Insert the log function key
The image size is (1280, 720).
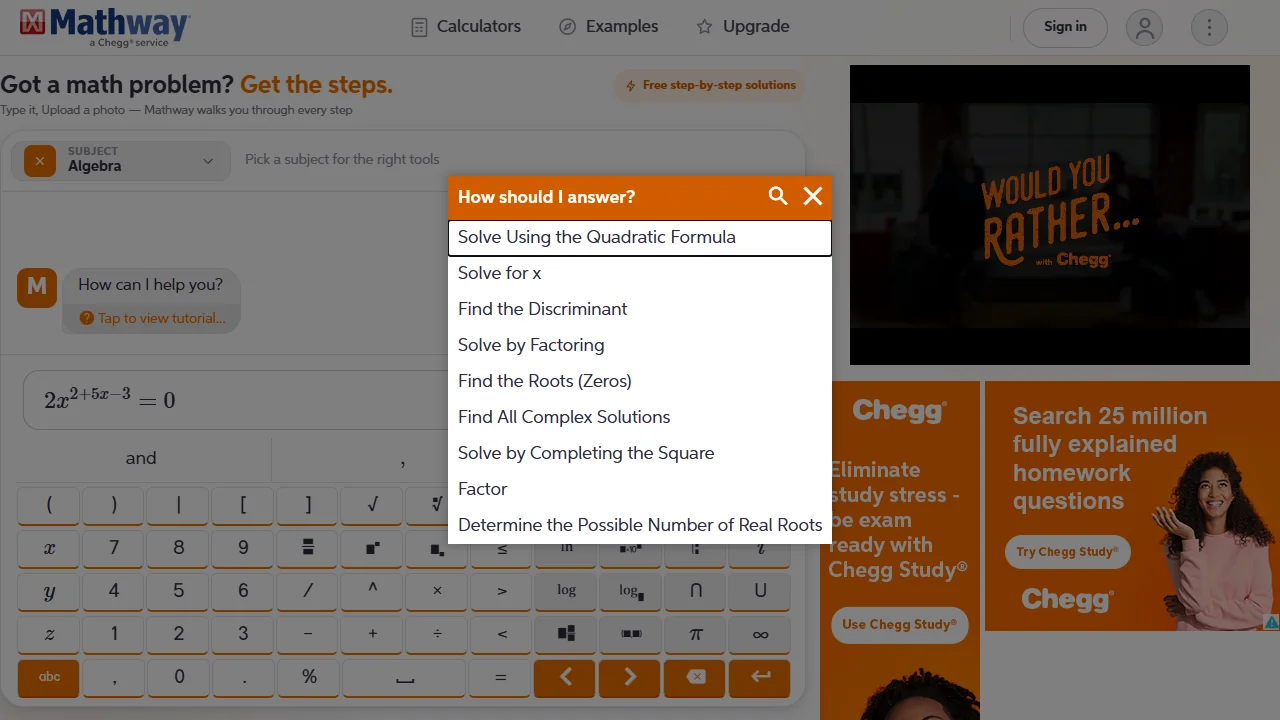click(566, 591)
